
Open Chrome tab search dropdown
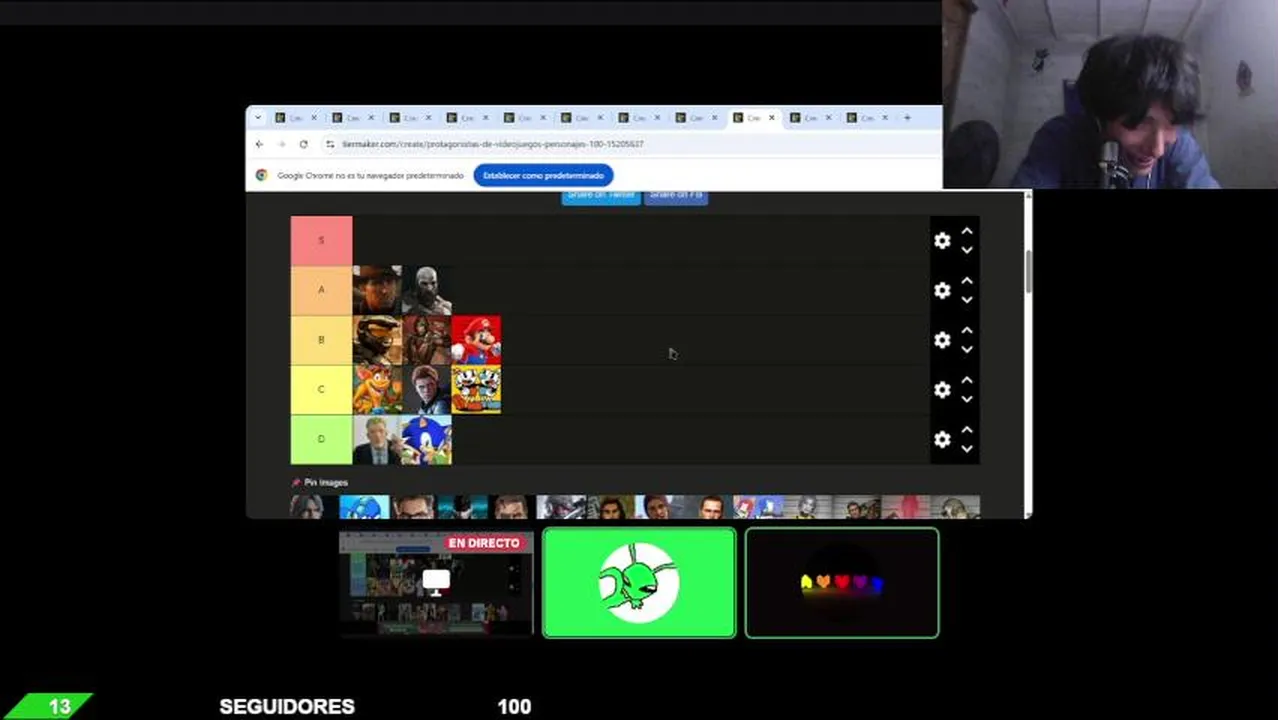click(x=258, y=118)
